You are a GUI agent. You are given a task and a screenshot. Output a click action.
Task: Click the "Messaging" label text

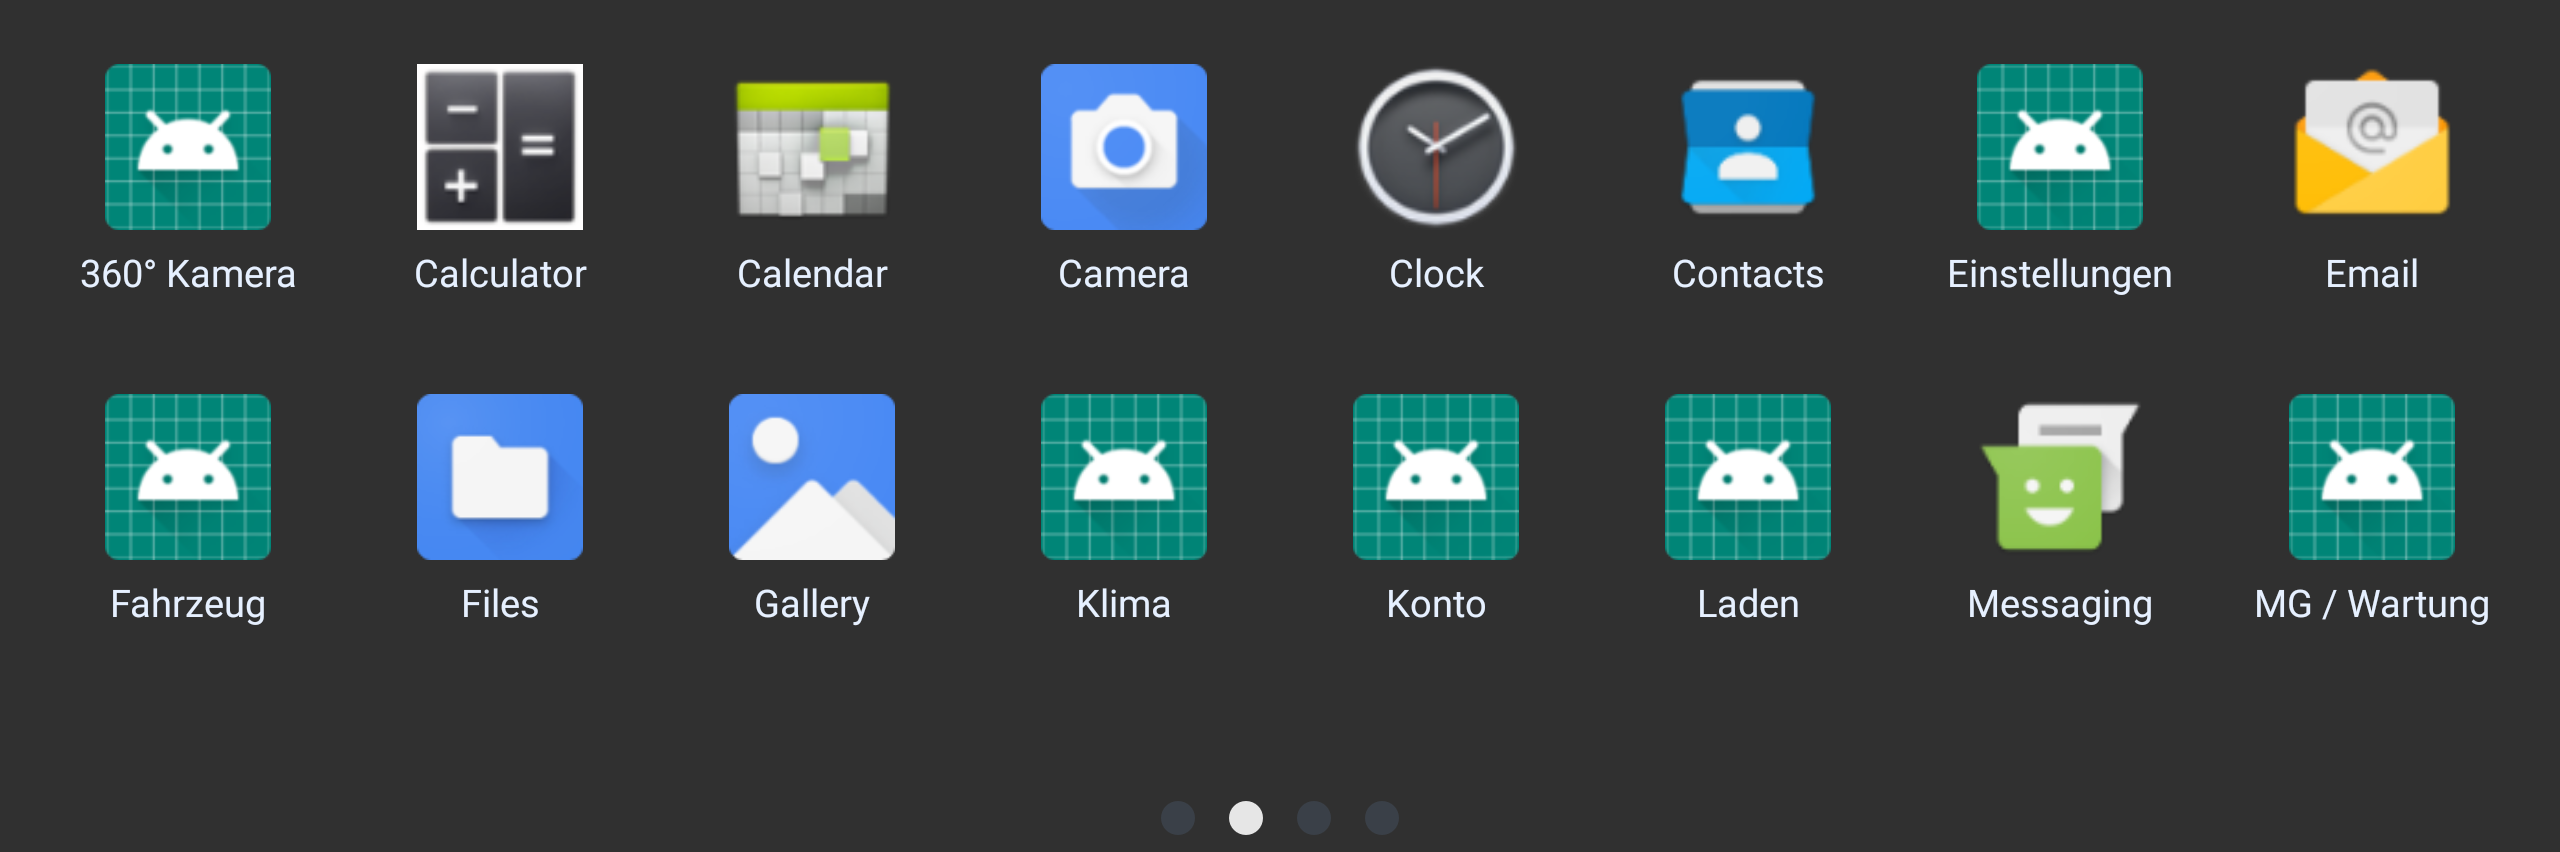coord(2060,605)
